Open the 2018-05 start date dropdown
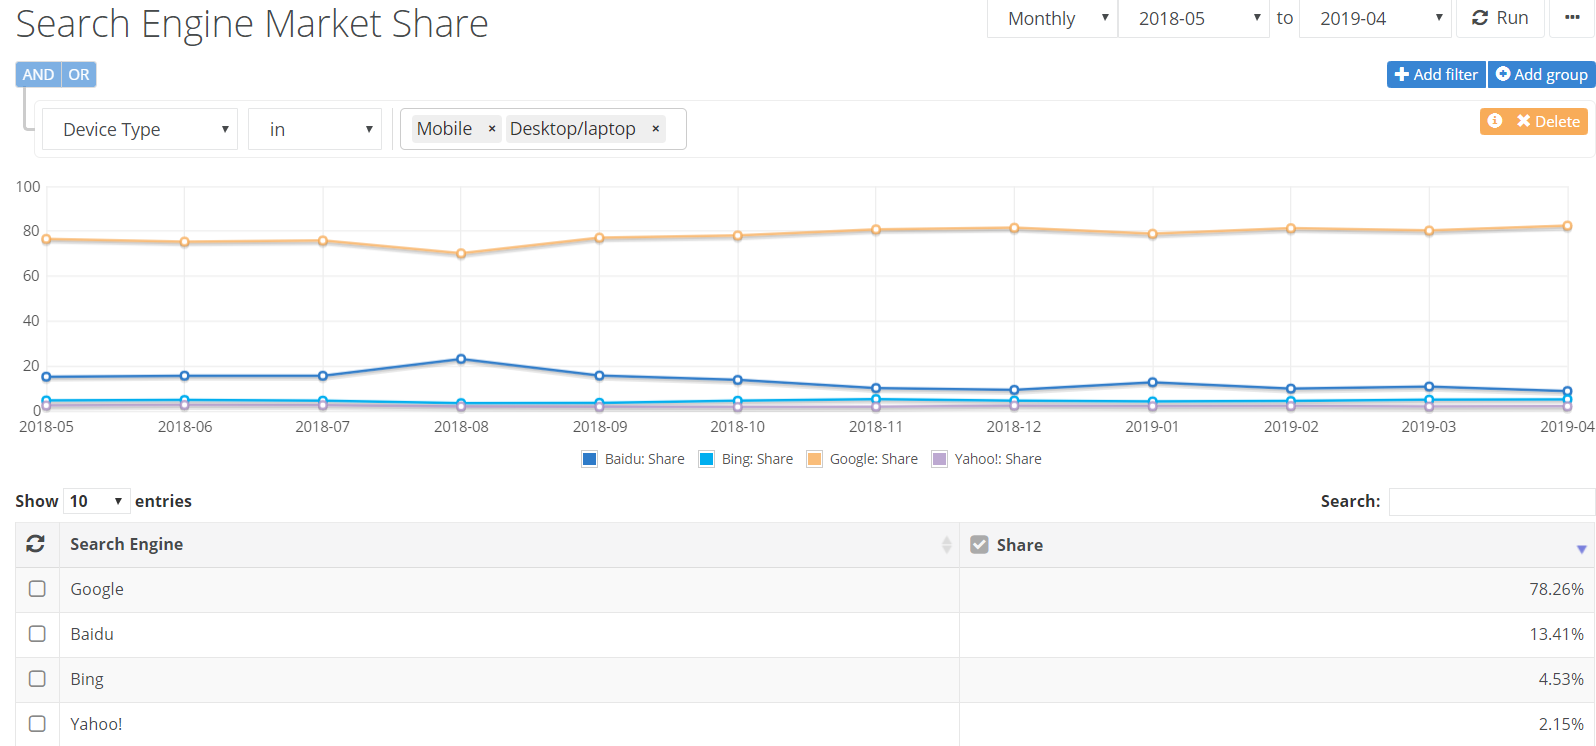Viewport: 1596px width, 746px height. (x=1193, y=19)
